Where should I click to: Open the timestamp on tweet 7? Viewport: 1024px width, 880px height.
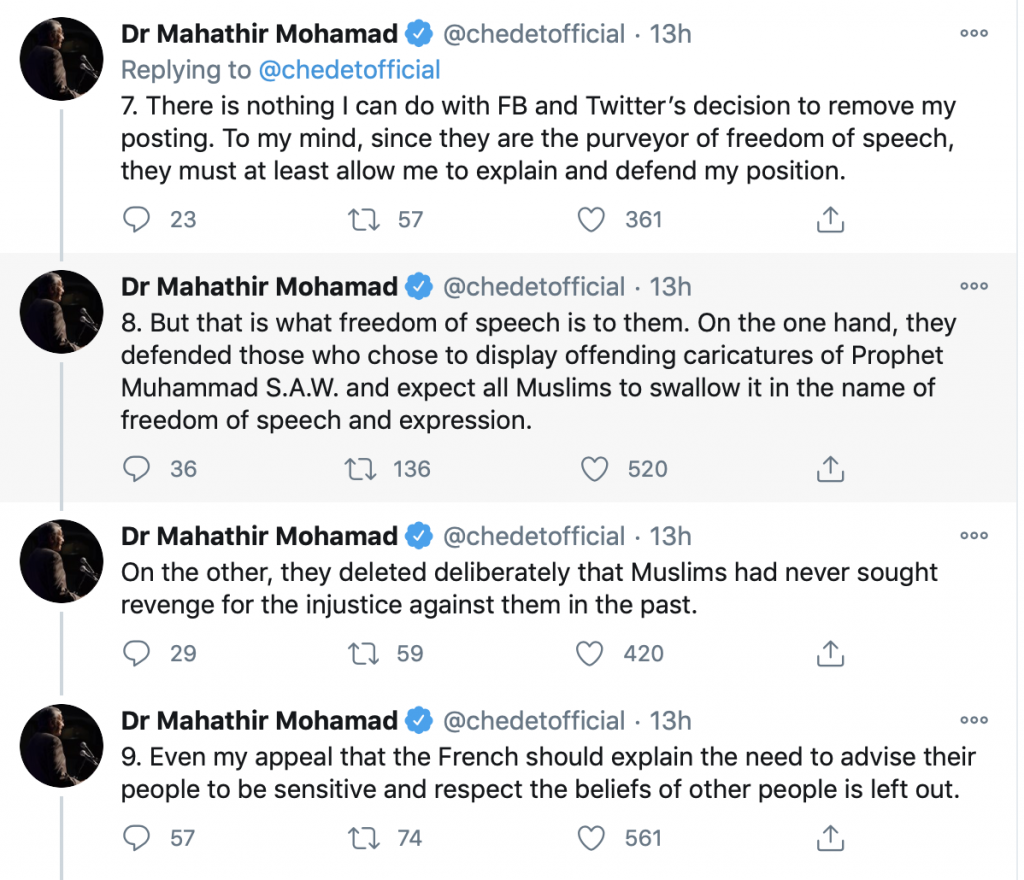click(670, 33)
